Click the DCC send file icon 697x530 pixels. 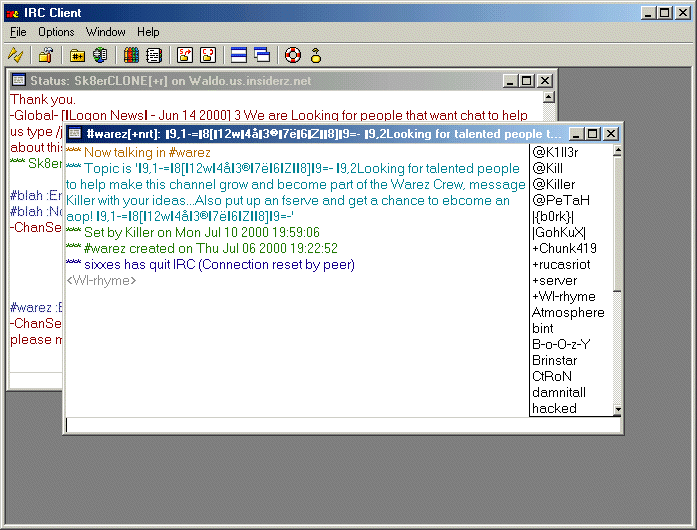click(185, 55)
